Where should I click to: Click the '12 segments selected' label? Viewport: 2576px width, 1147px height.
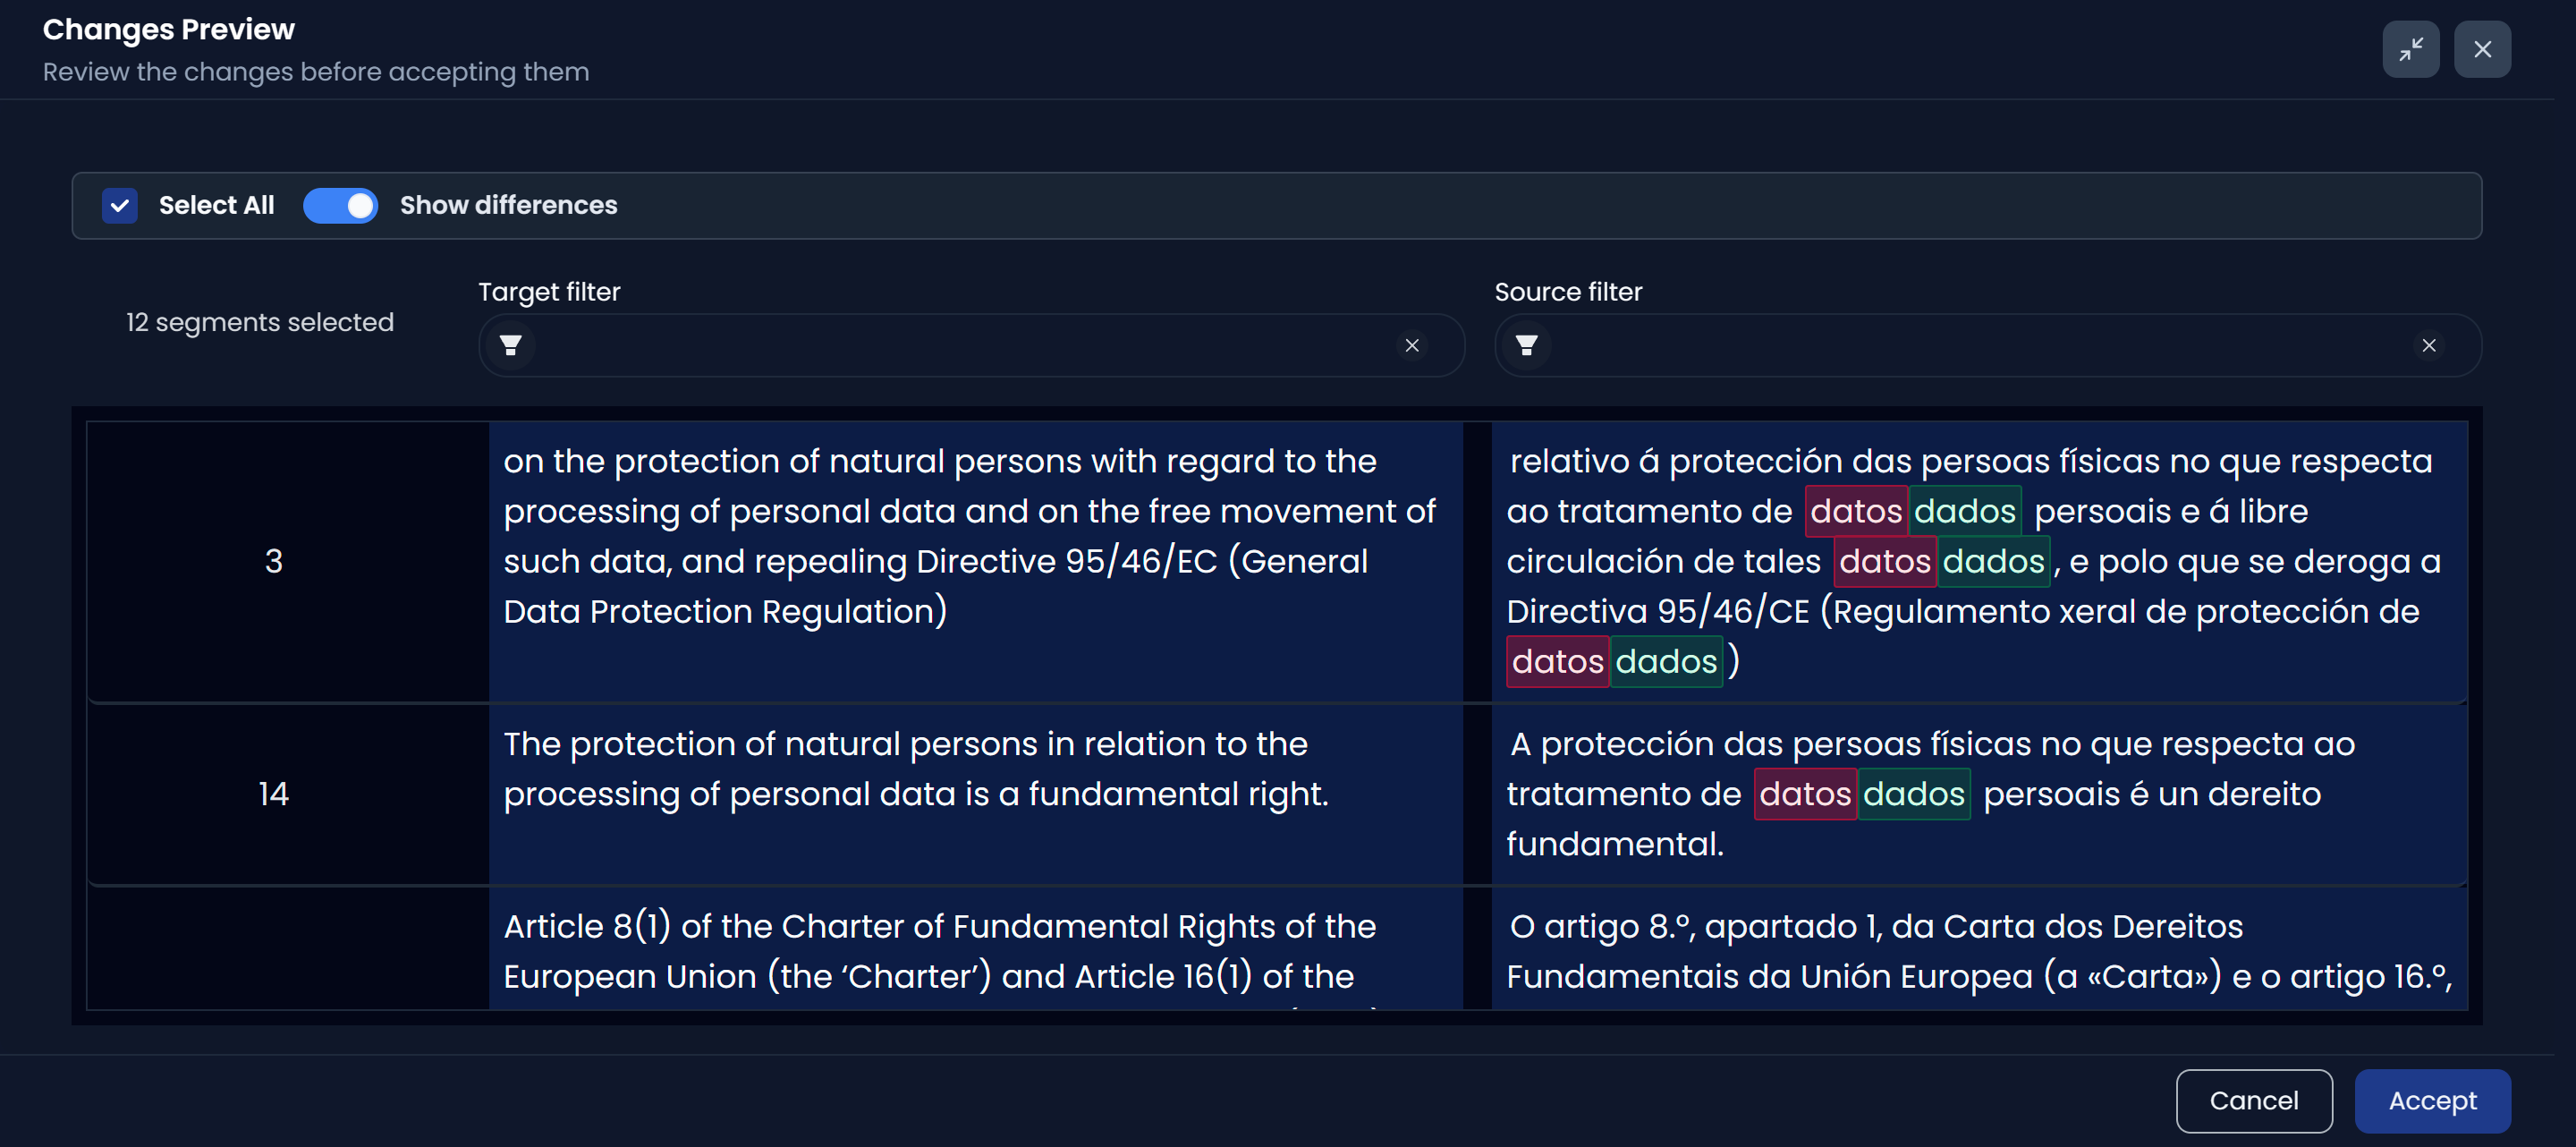(260, 322)
